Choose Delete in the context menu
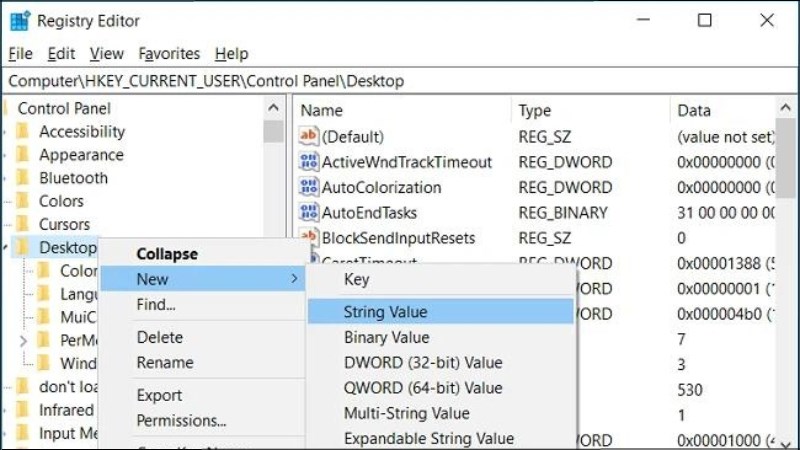Viewport: 800px width, 450px height. coord(203,337)
